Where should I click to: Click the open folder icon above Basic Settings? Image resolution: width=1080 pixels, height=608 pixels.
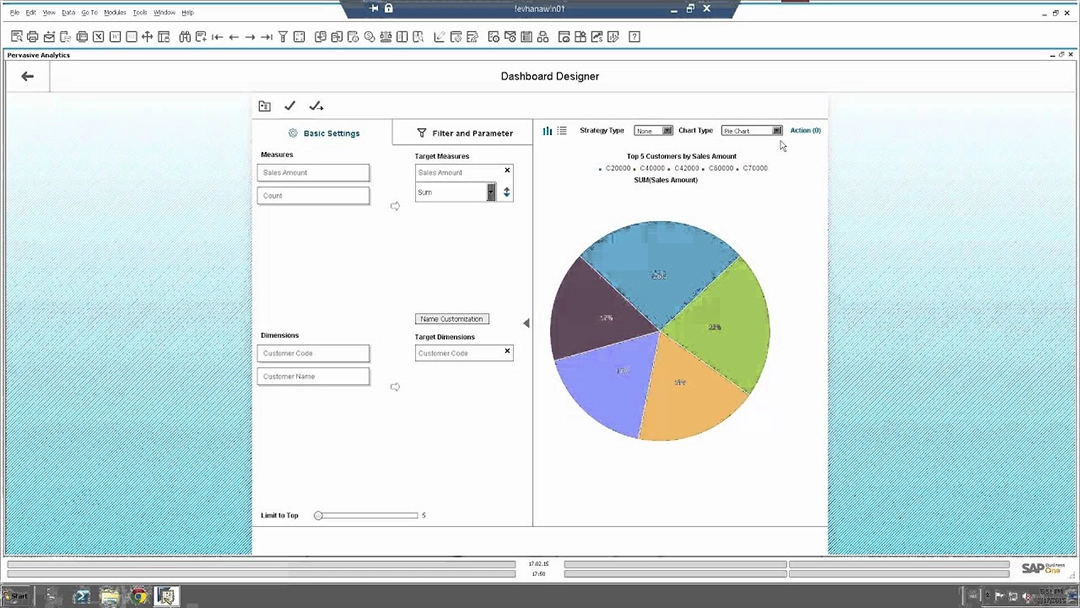(x=264, y=106)
